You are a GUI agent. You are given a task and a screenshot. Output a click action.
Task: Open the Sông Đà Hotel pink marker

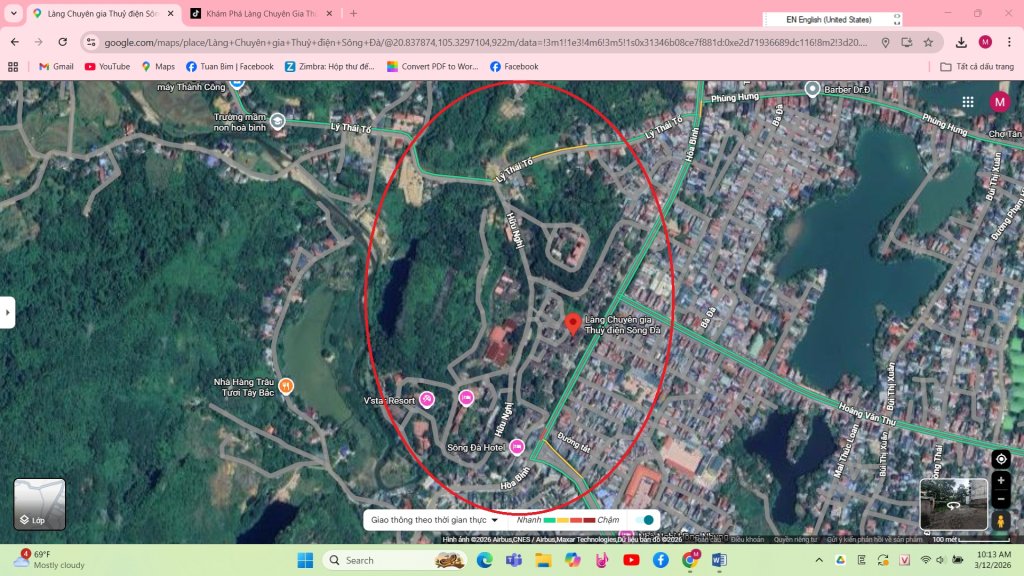(517, 447)
